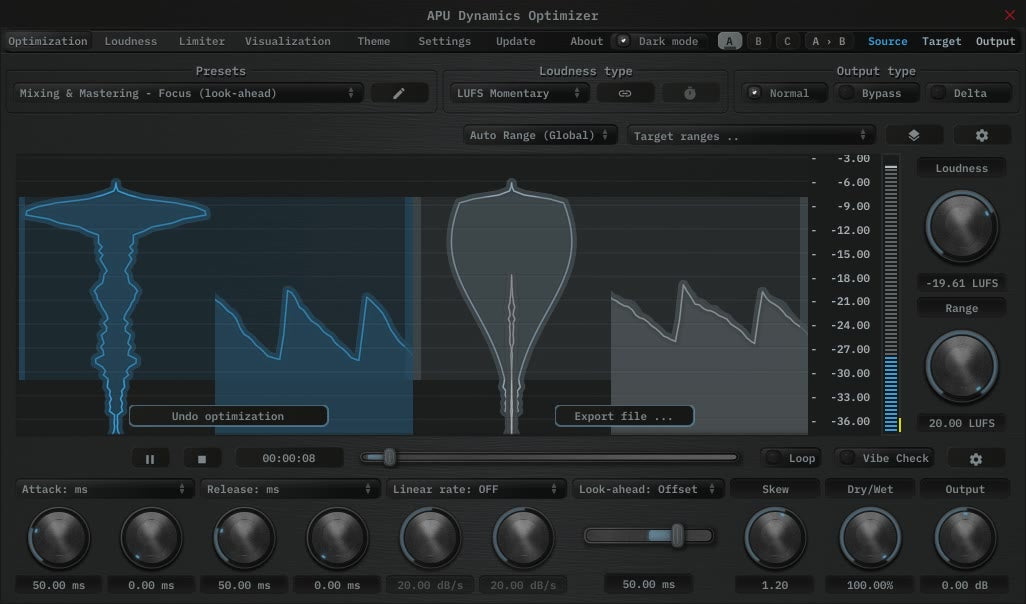This screenshot has height=604, width=1026.
Task: Open graph settings gear beside layers icon
Action: [x=982, y=135]
